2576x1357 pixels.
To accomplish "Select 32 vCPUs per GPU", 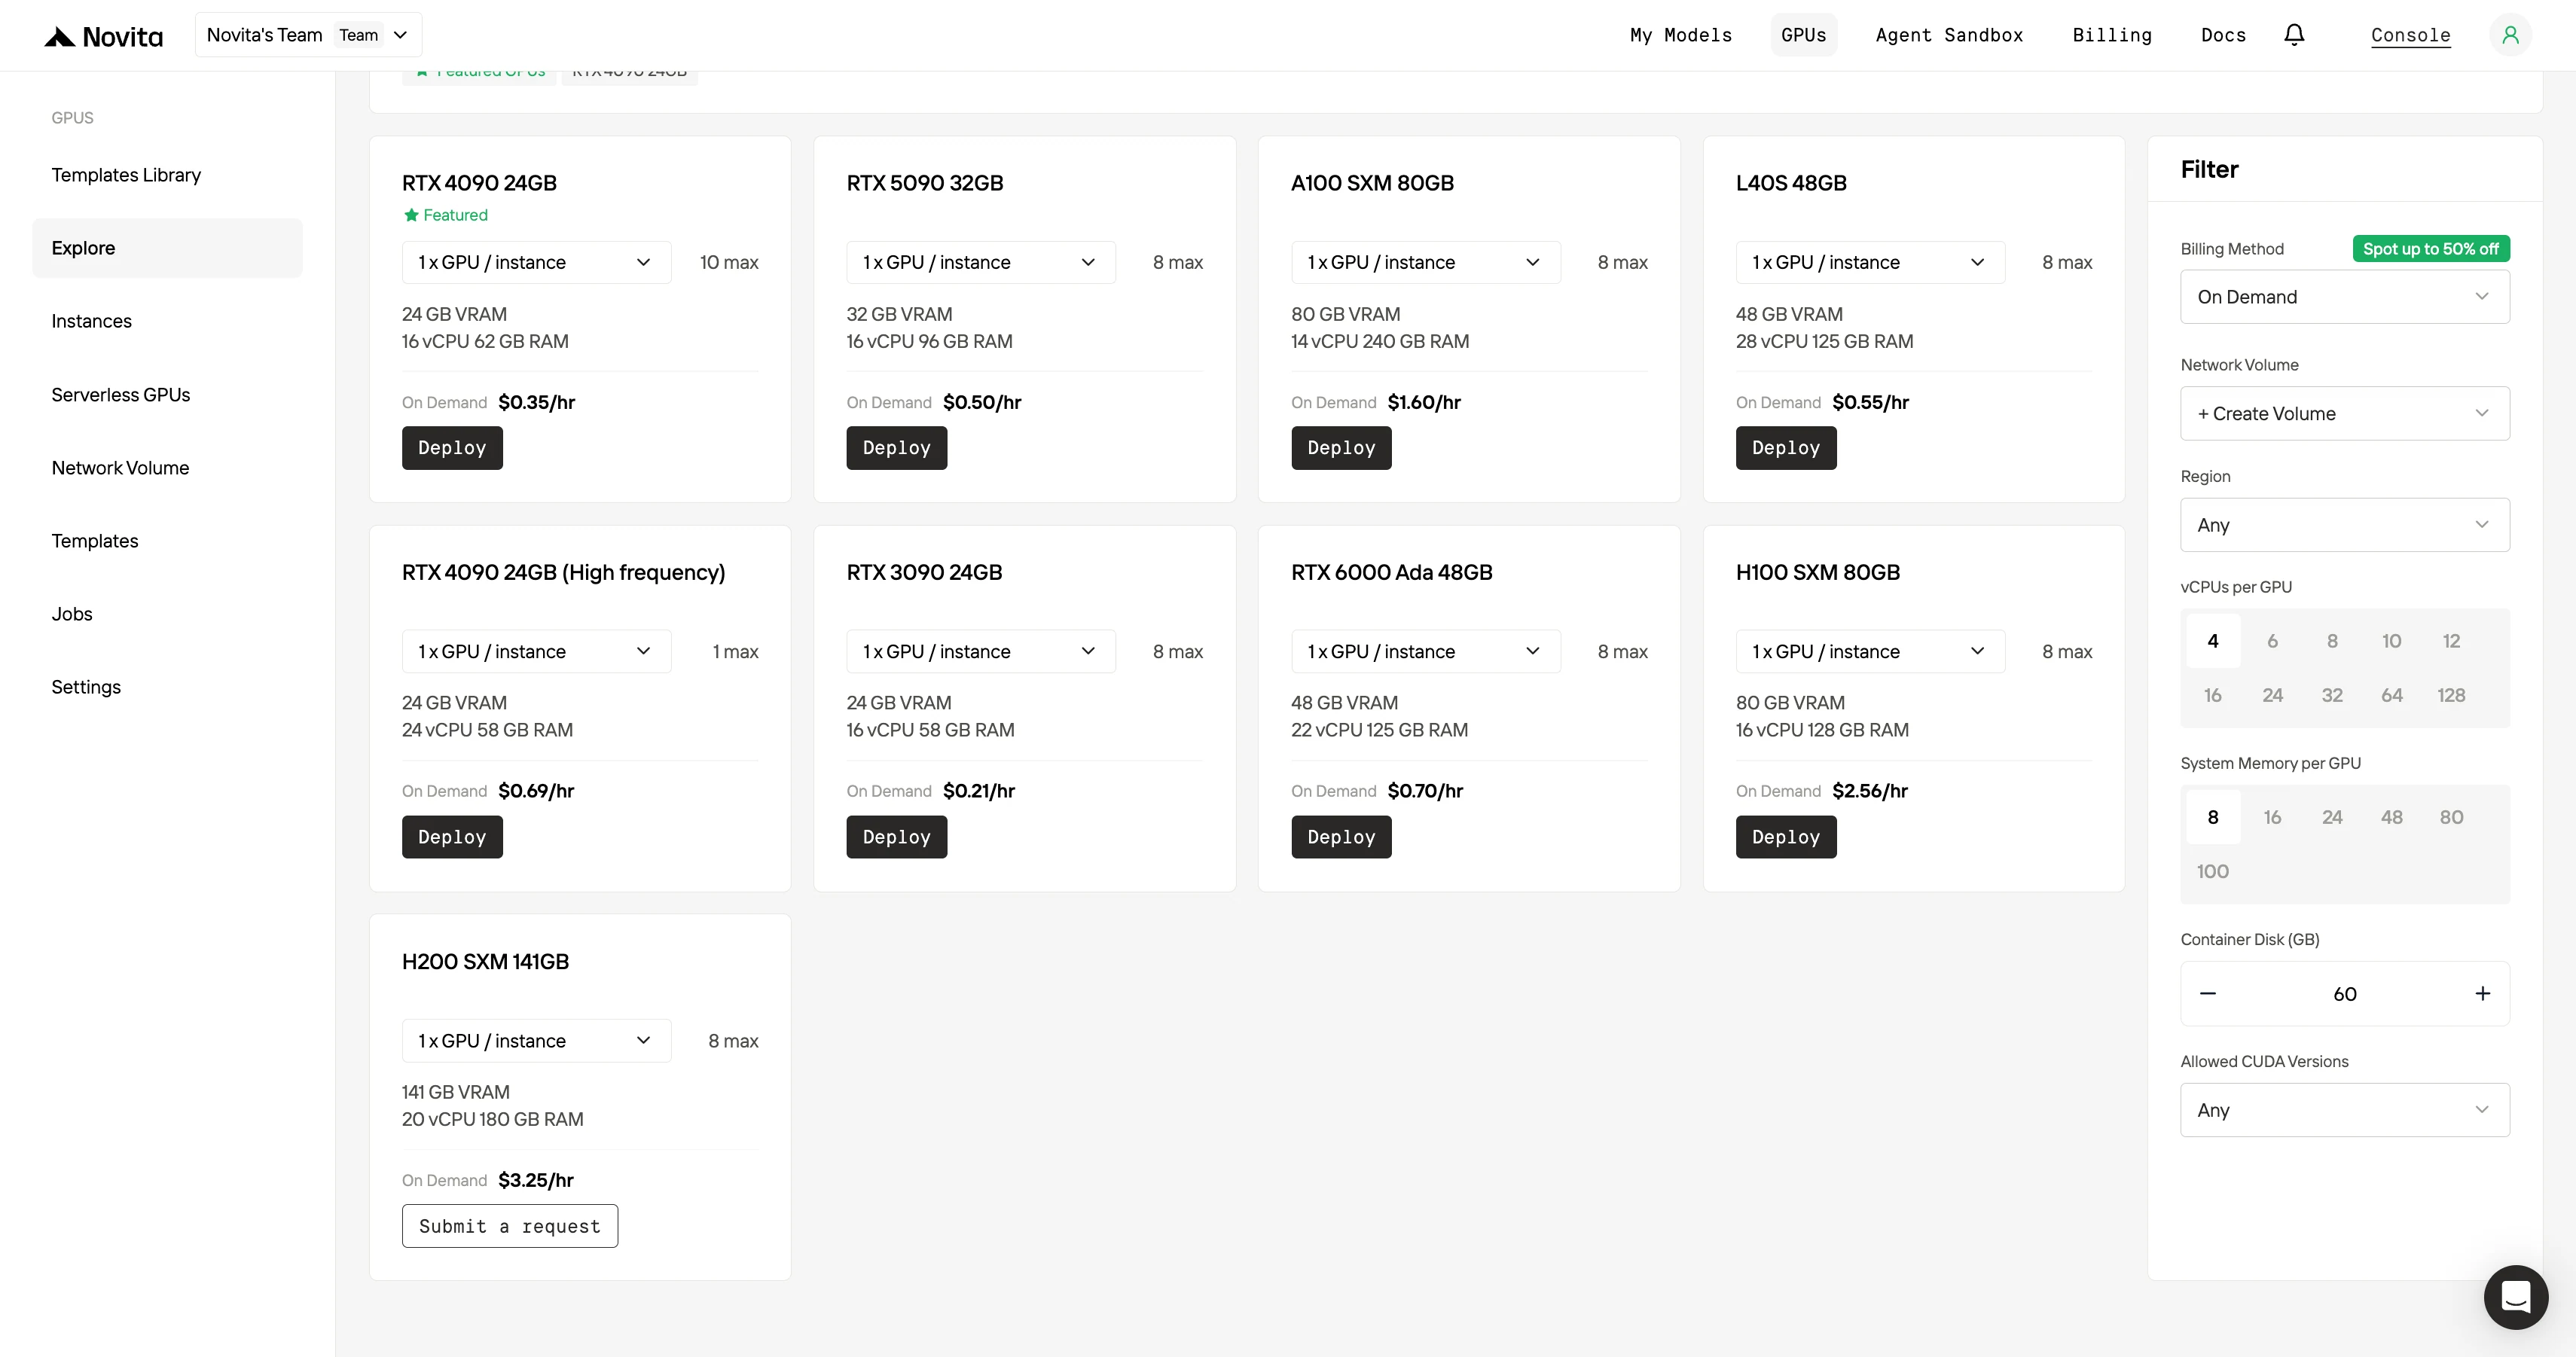I will click(x=2332, y=695).
